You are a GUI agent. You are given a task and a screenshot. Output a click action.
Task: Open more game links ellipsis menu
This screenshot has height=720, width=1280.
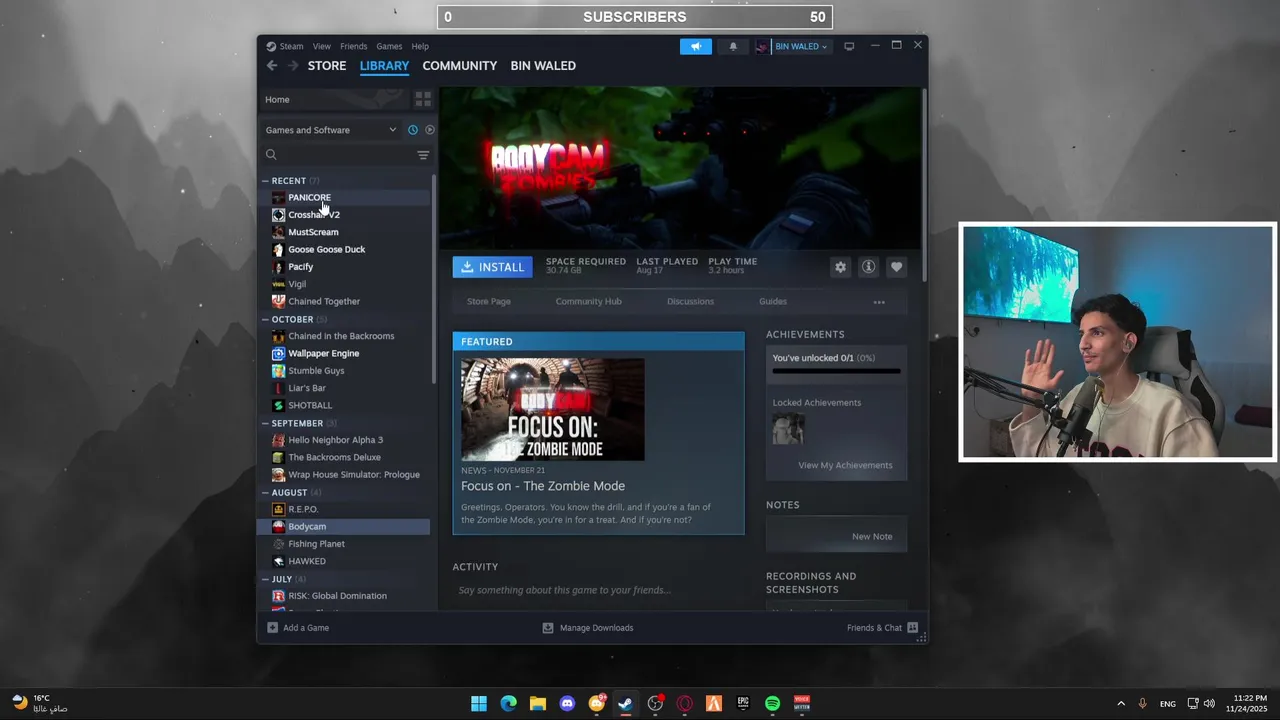click(x=879, y=302)
